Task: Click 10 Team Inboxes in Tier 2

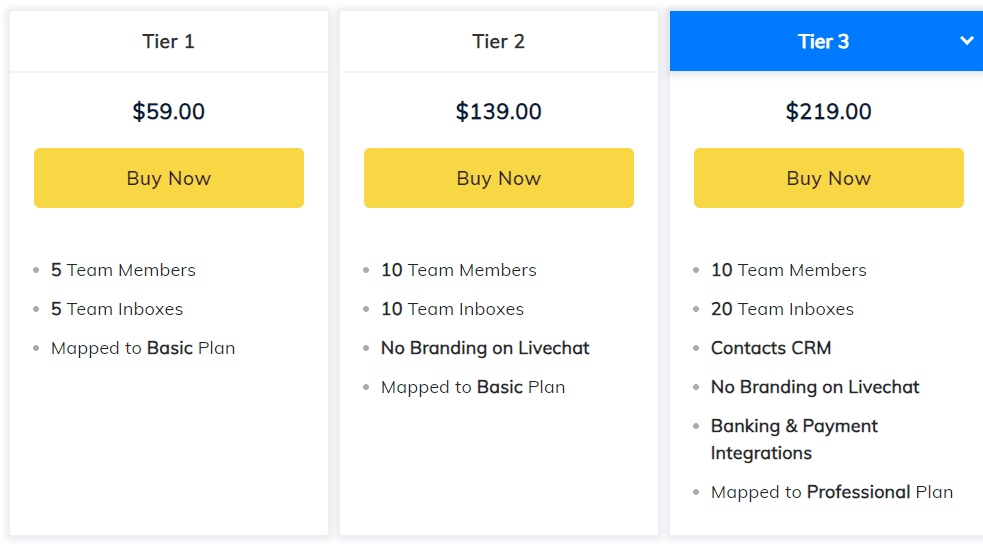Action: 452,309
